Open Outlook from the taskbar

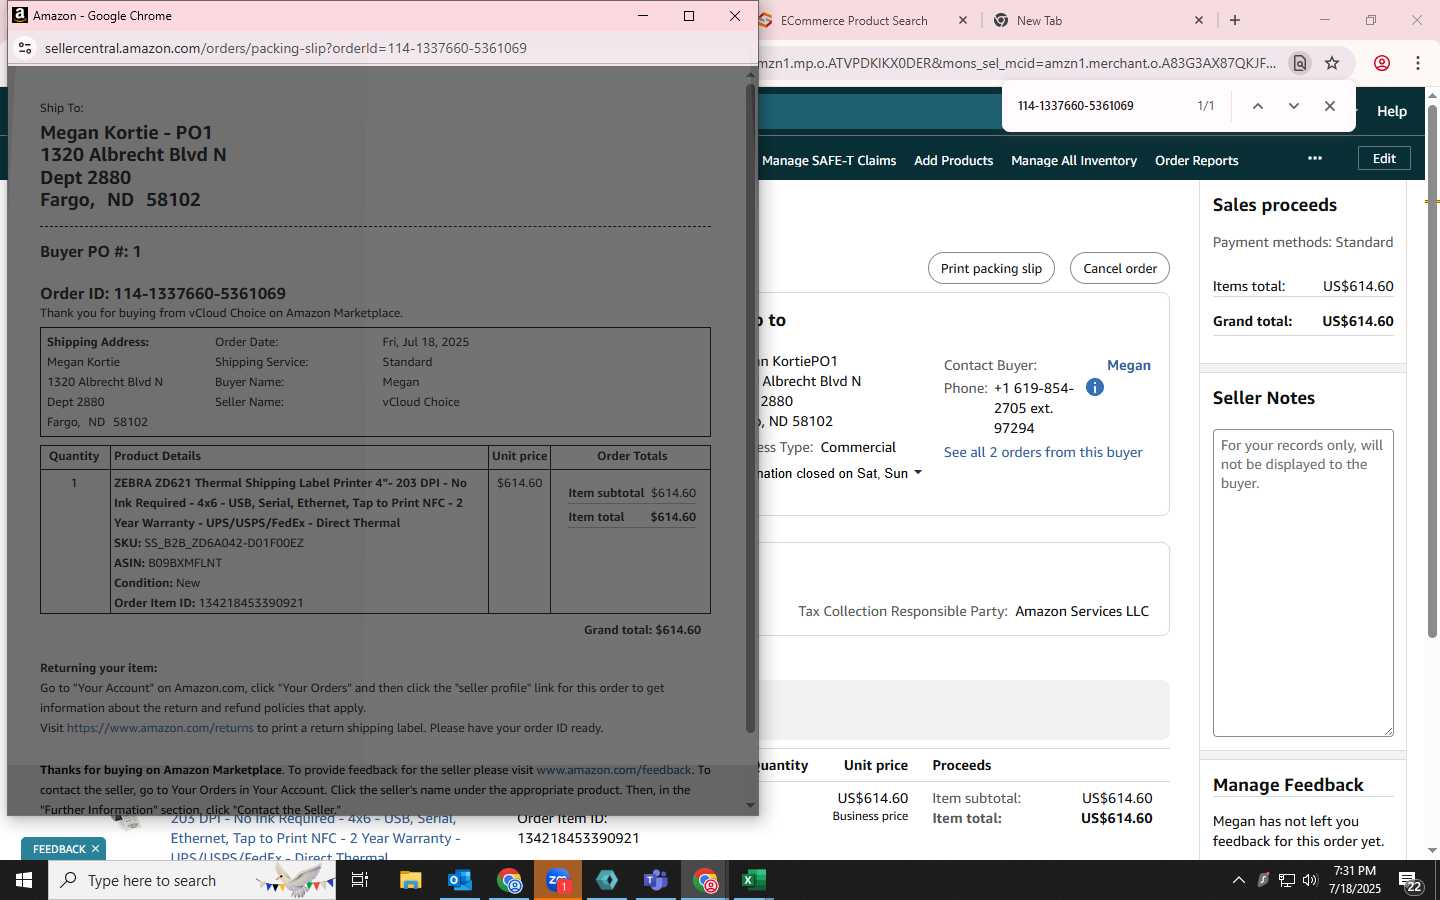click(460, 880)
